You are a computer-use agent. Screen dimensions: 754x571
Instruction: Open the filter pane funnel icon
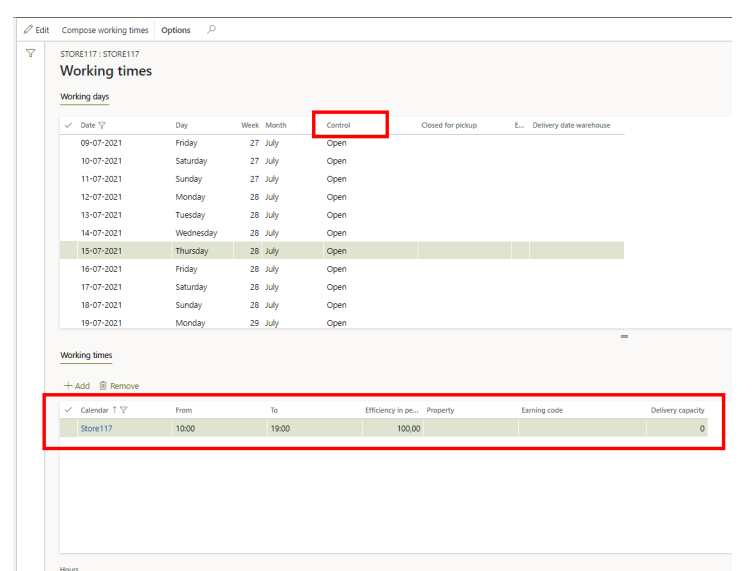[30, 53]
